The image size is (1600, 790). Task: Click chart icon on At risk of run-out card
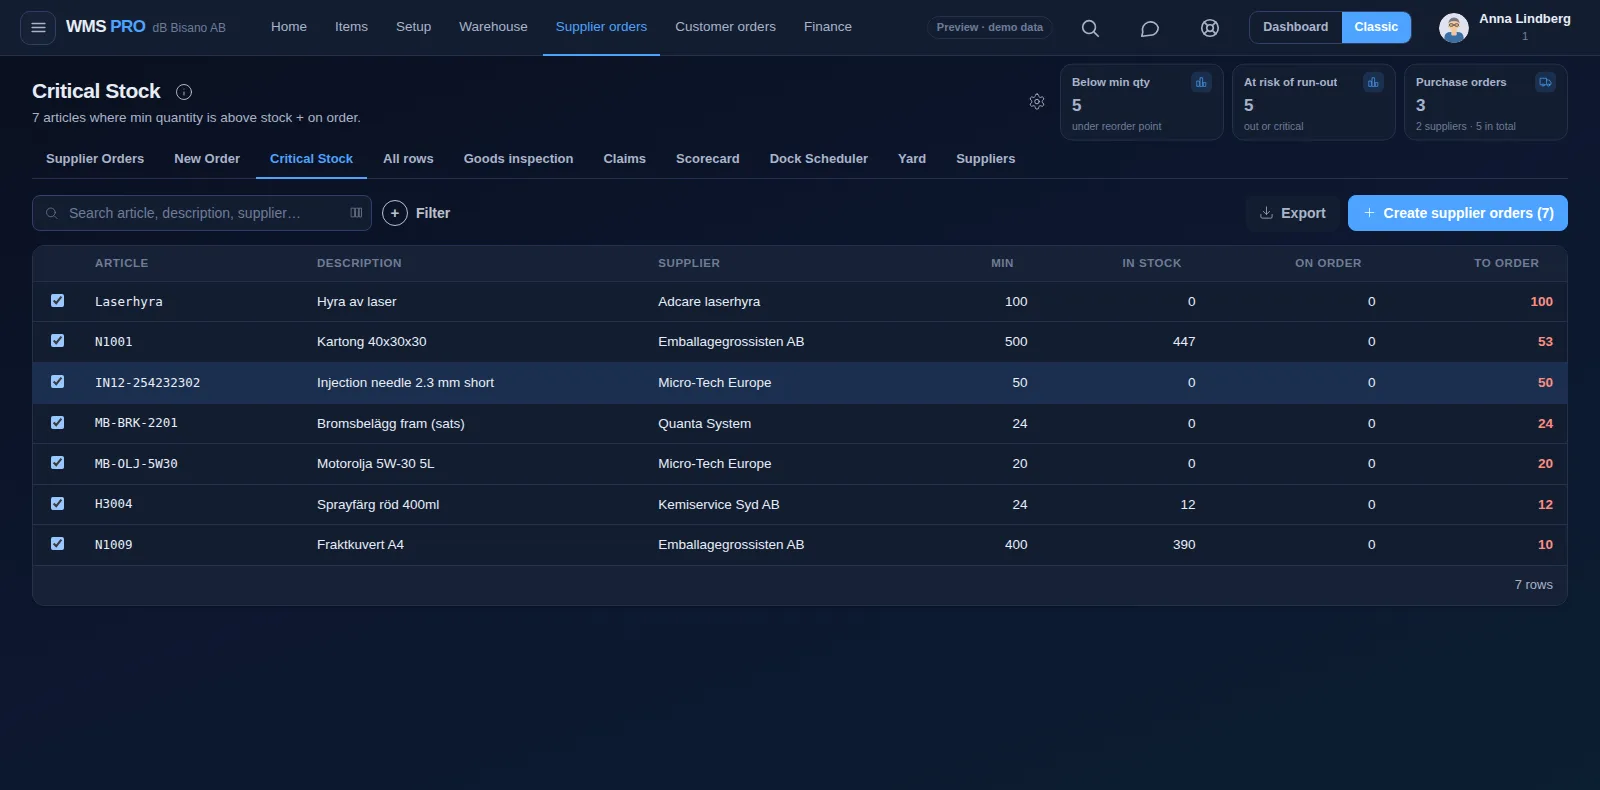pos(1373,82)
